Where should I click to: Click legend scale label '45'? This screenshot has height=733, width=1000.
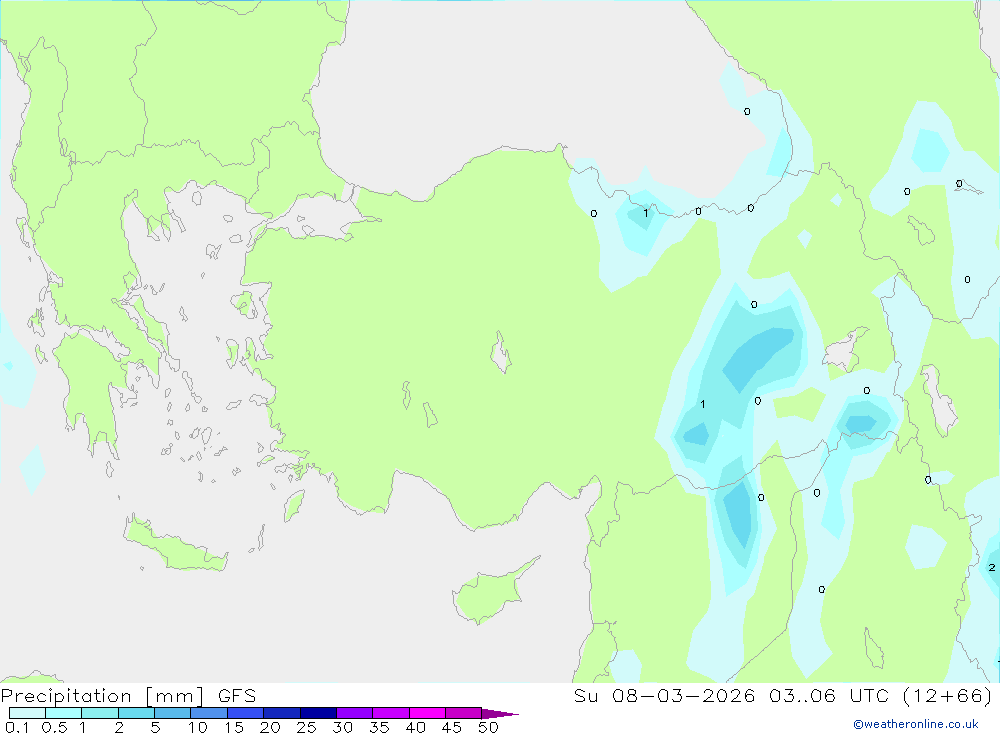tap(452, 727)
